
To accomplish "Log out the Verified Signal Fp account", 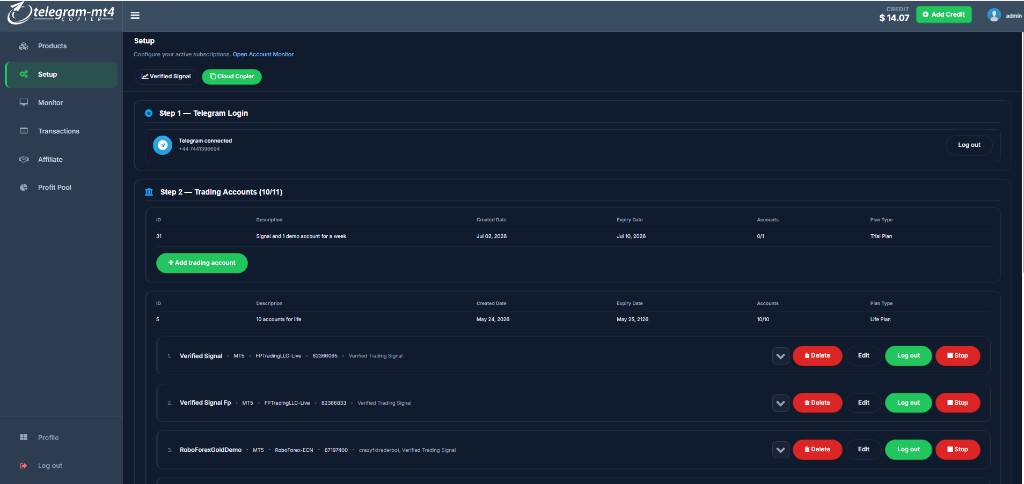I will click(x=908, y=403).
